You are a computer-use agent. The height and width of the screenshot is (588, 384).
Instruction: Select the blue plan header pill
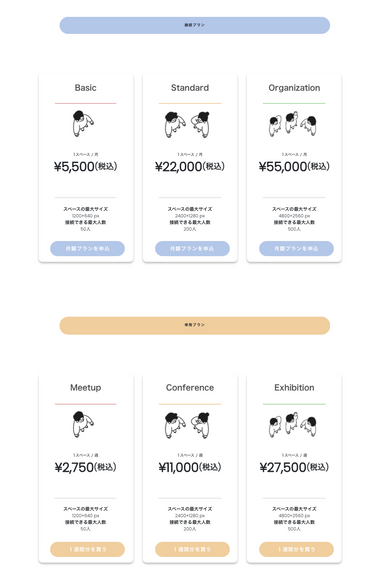tap(195, 25)
